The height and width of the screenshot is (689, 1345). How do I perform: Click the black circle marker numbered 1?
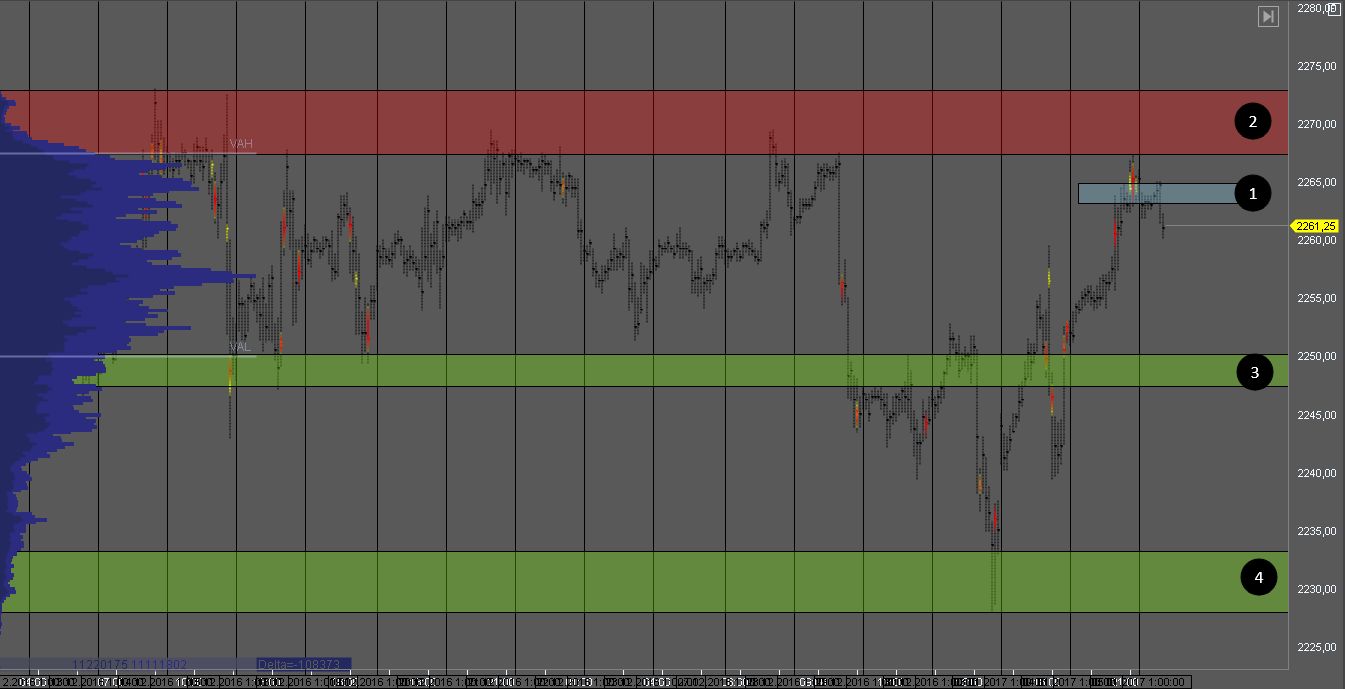point(1251,193)
